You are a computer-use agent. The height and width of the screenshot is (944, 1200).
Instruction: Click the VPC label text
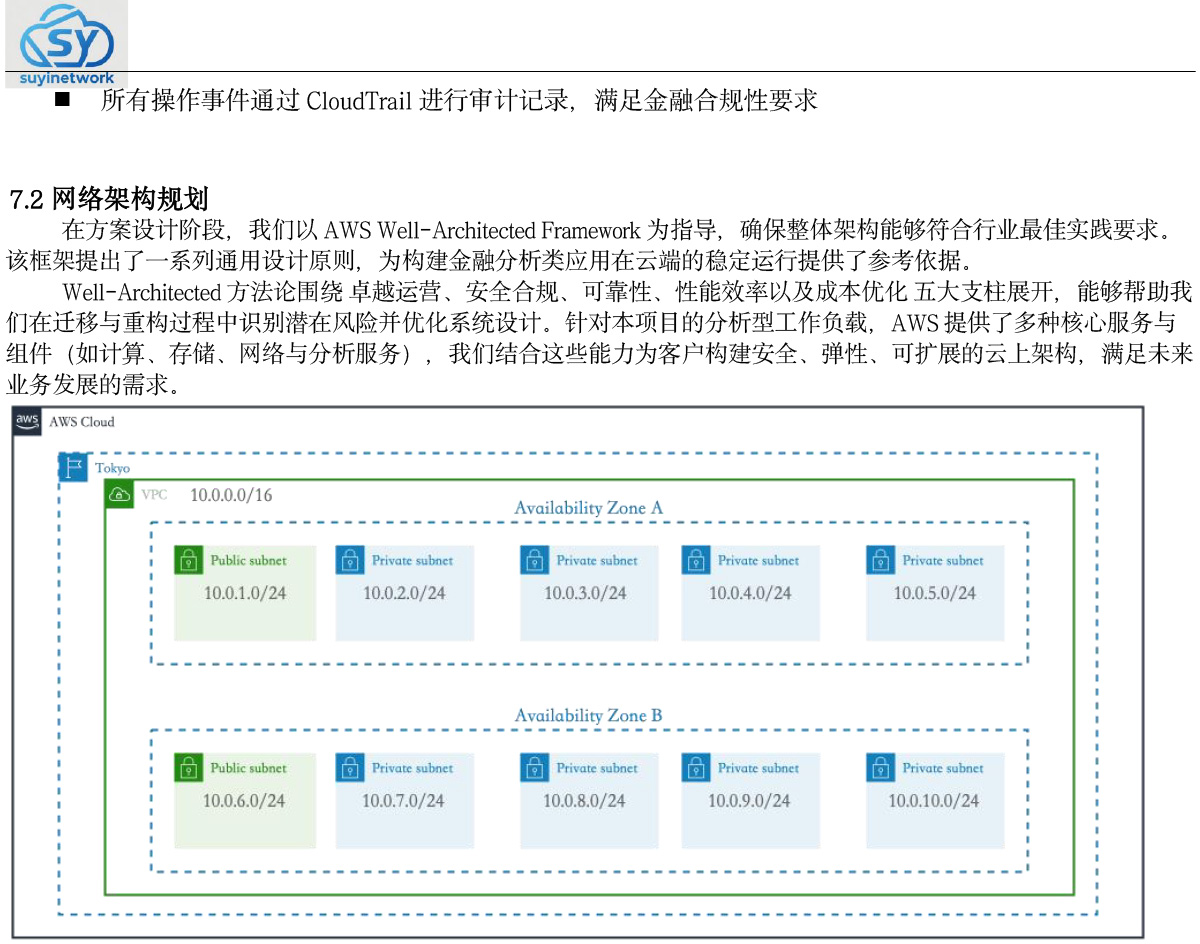click(x=154, y=494)
